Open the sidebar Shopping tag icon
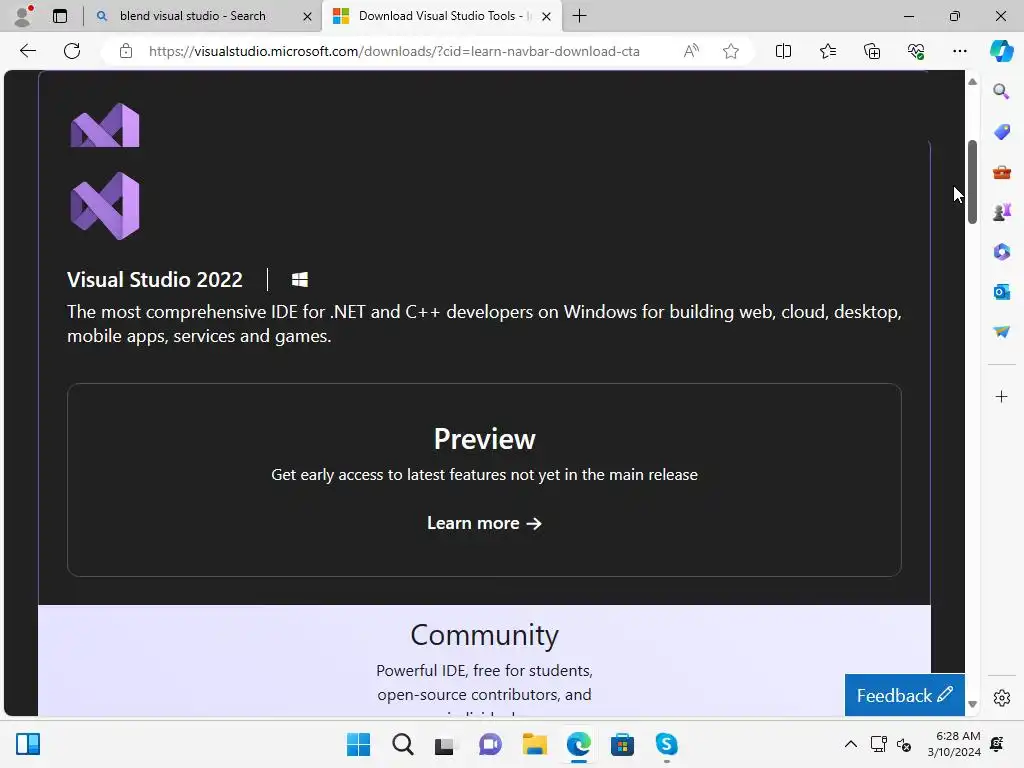 point(1001,132)
